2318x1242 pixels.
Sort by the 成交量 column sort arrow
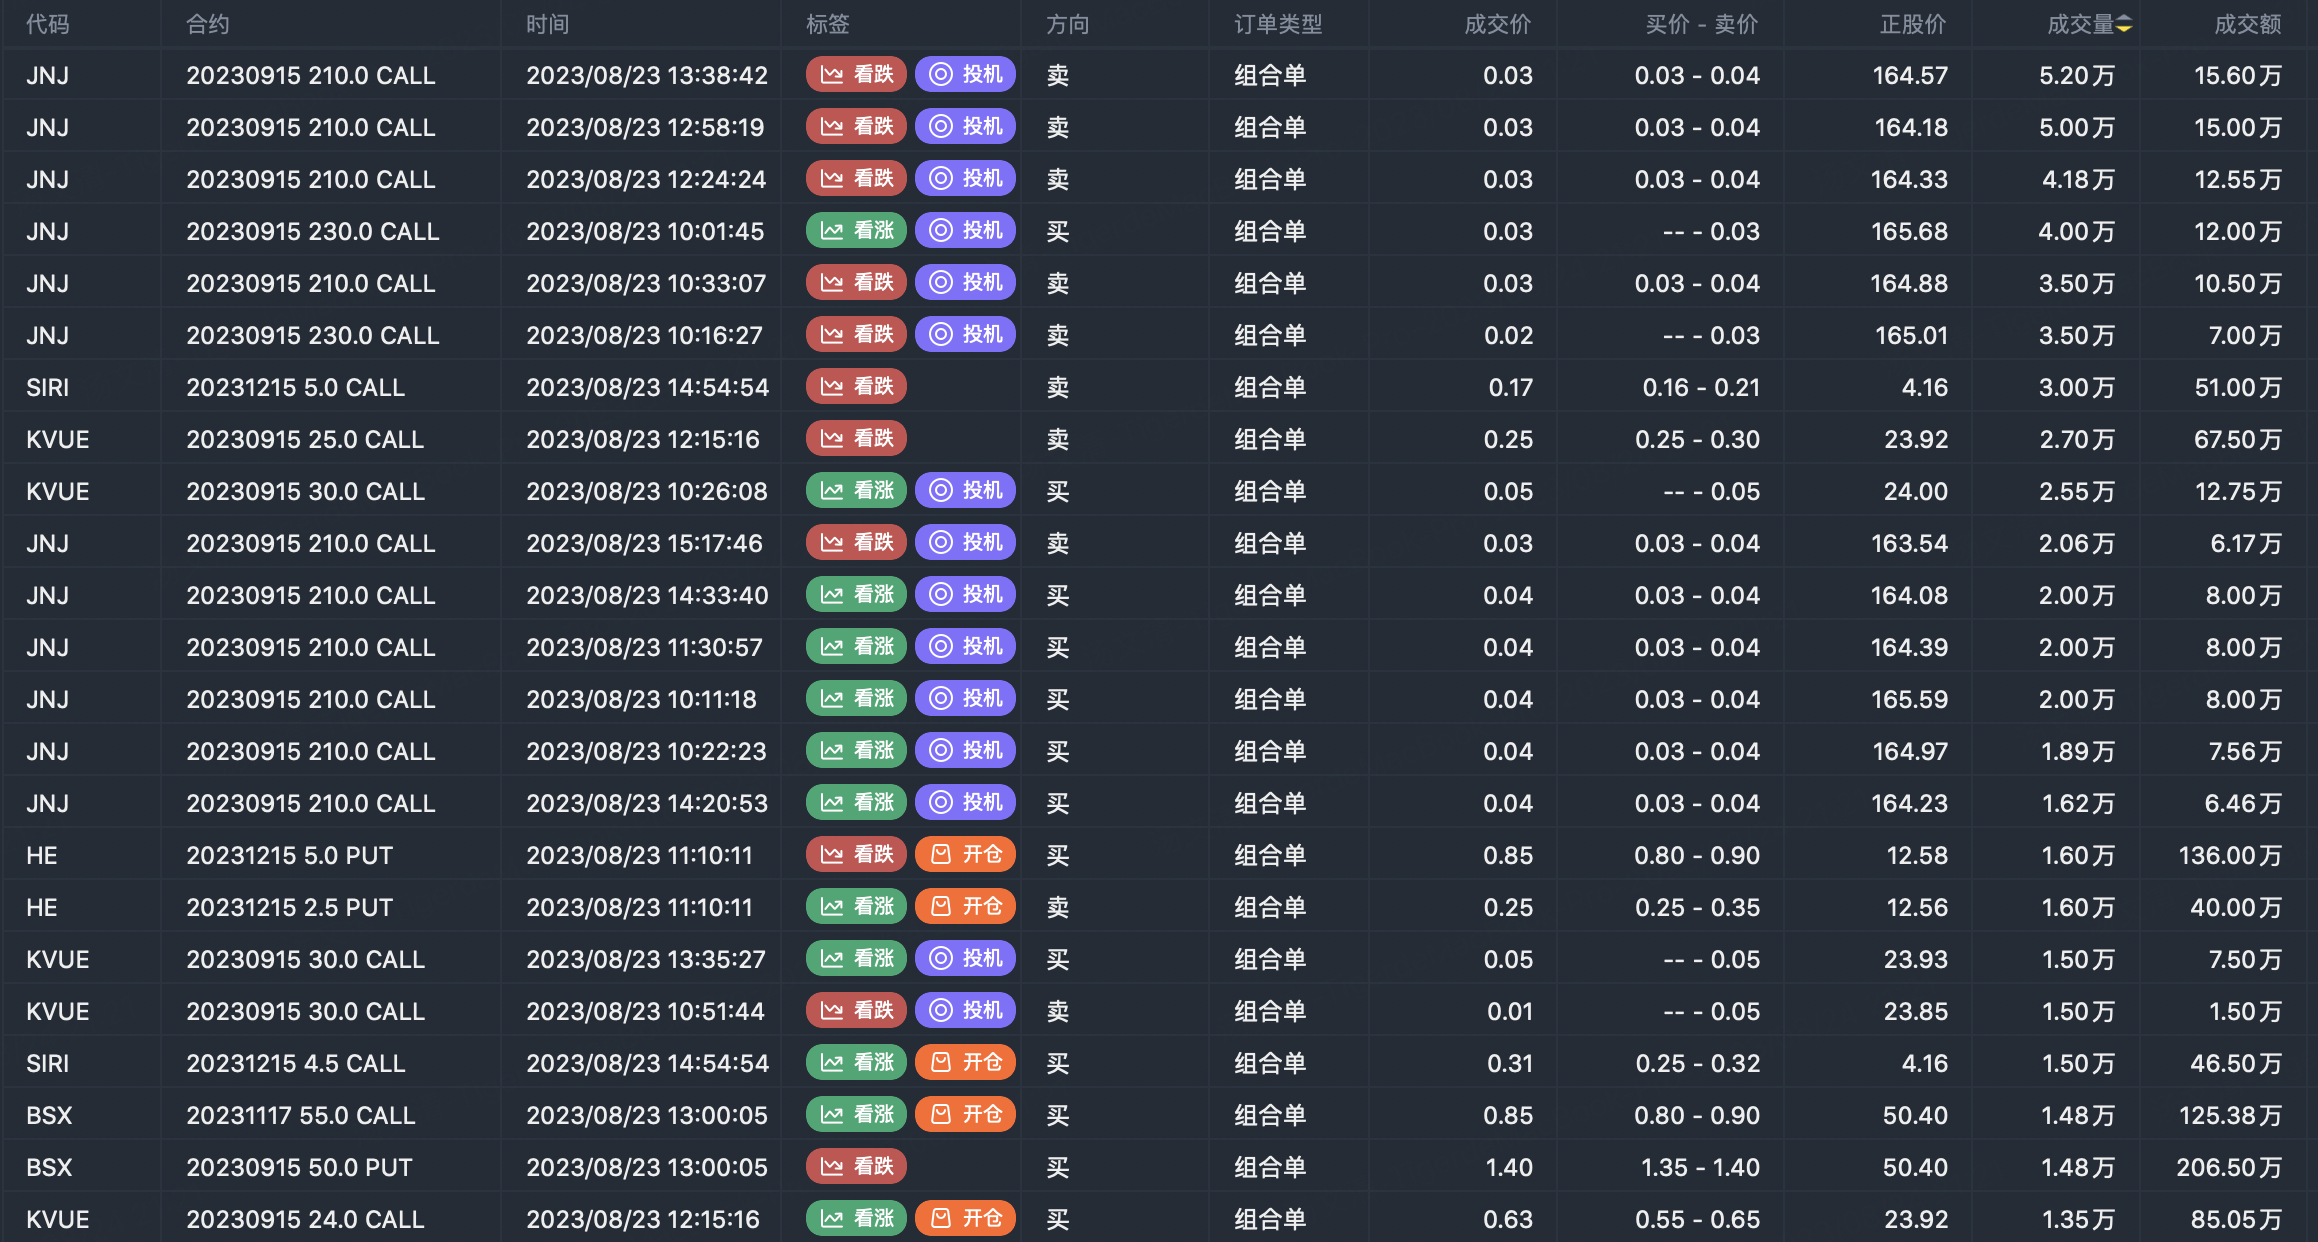click(2124, 24)
